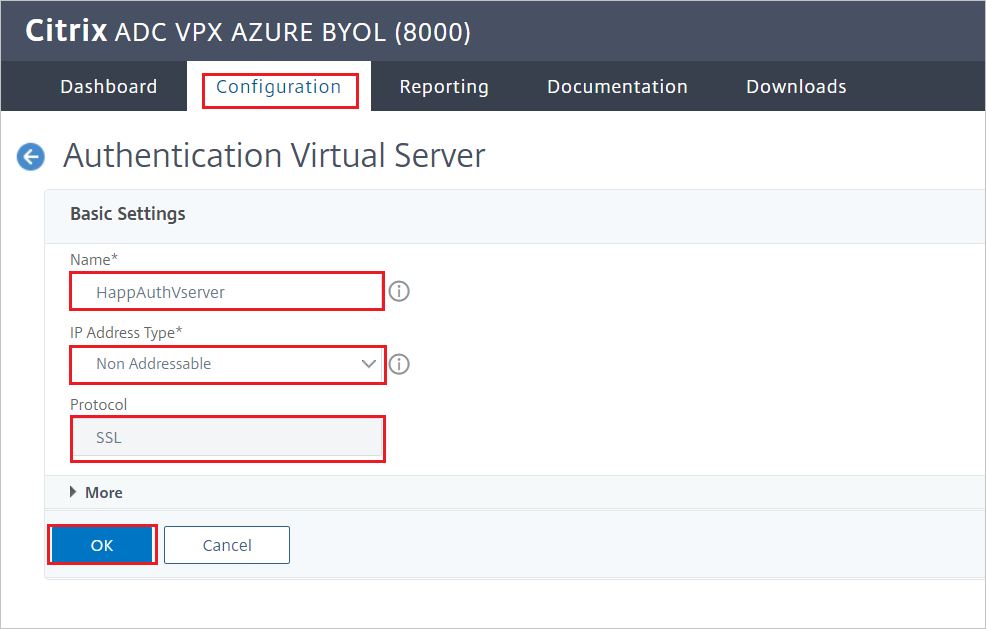Screen dimensions: 986x629
Task: Click the Citrix logo in the header
Action: (x=66, y=30)
